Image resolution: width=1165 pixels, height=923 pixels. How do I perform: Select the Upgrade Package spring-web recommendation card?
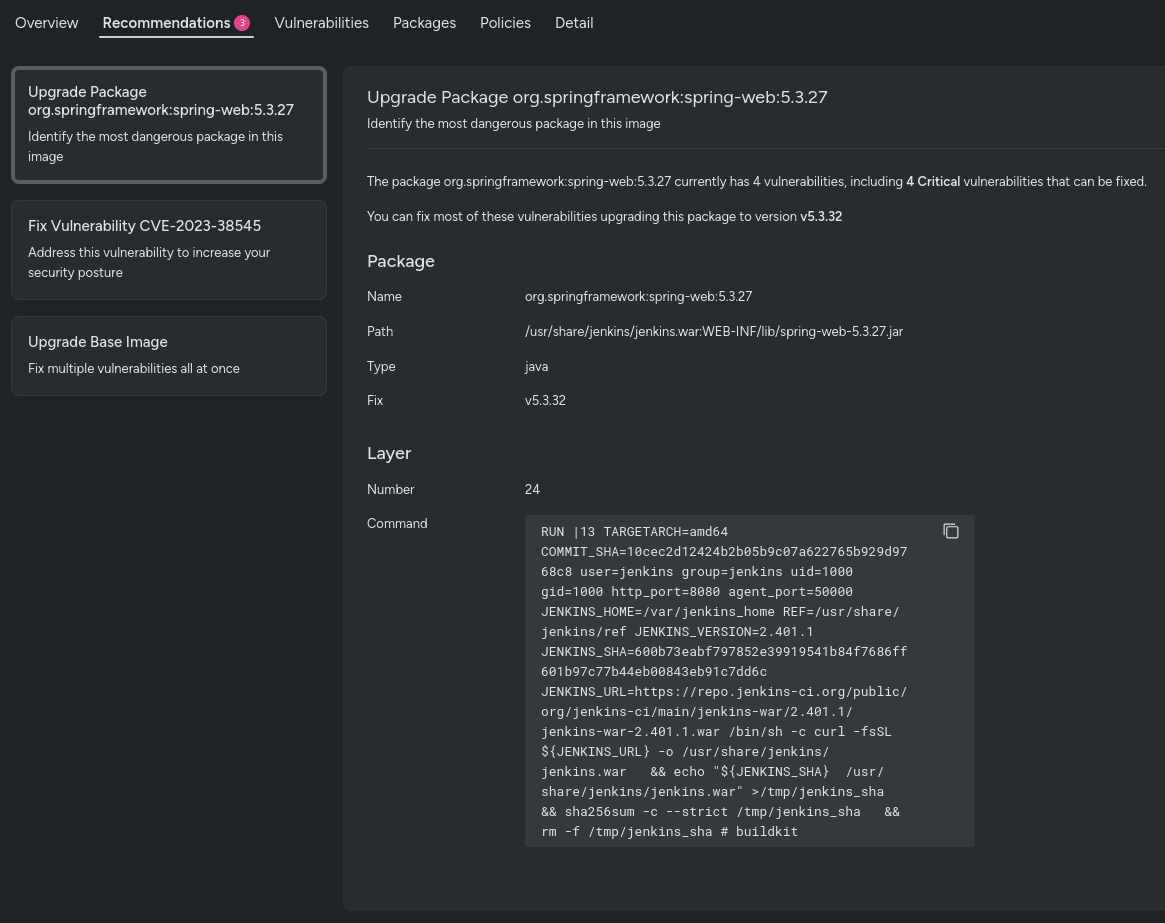tap(169, 124)
